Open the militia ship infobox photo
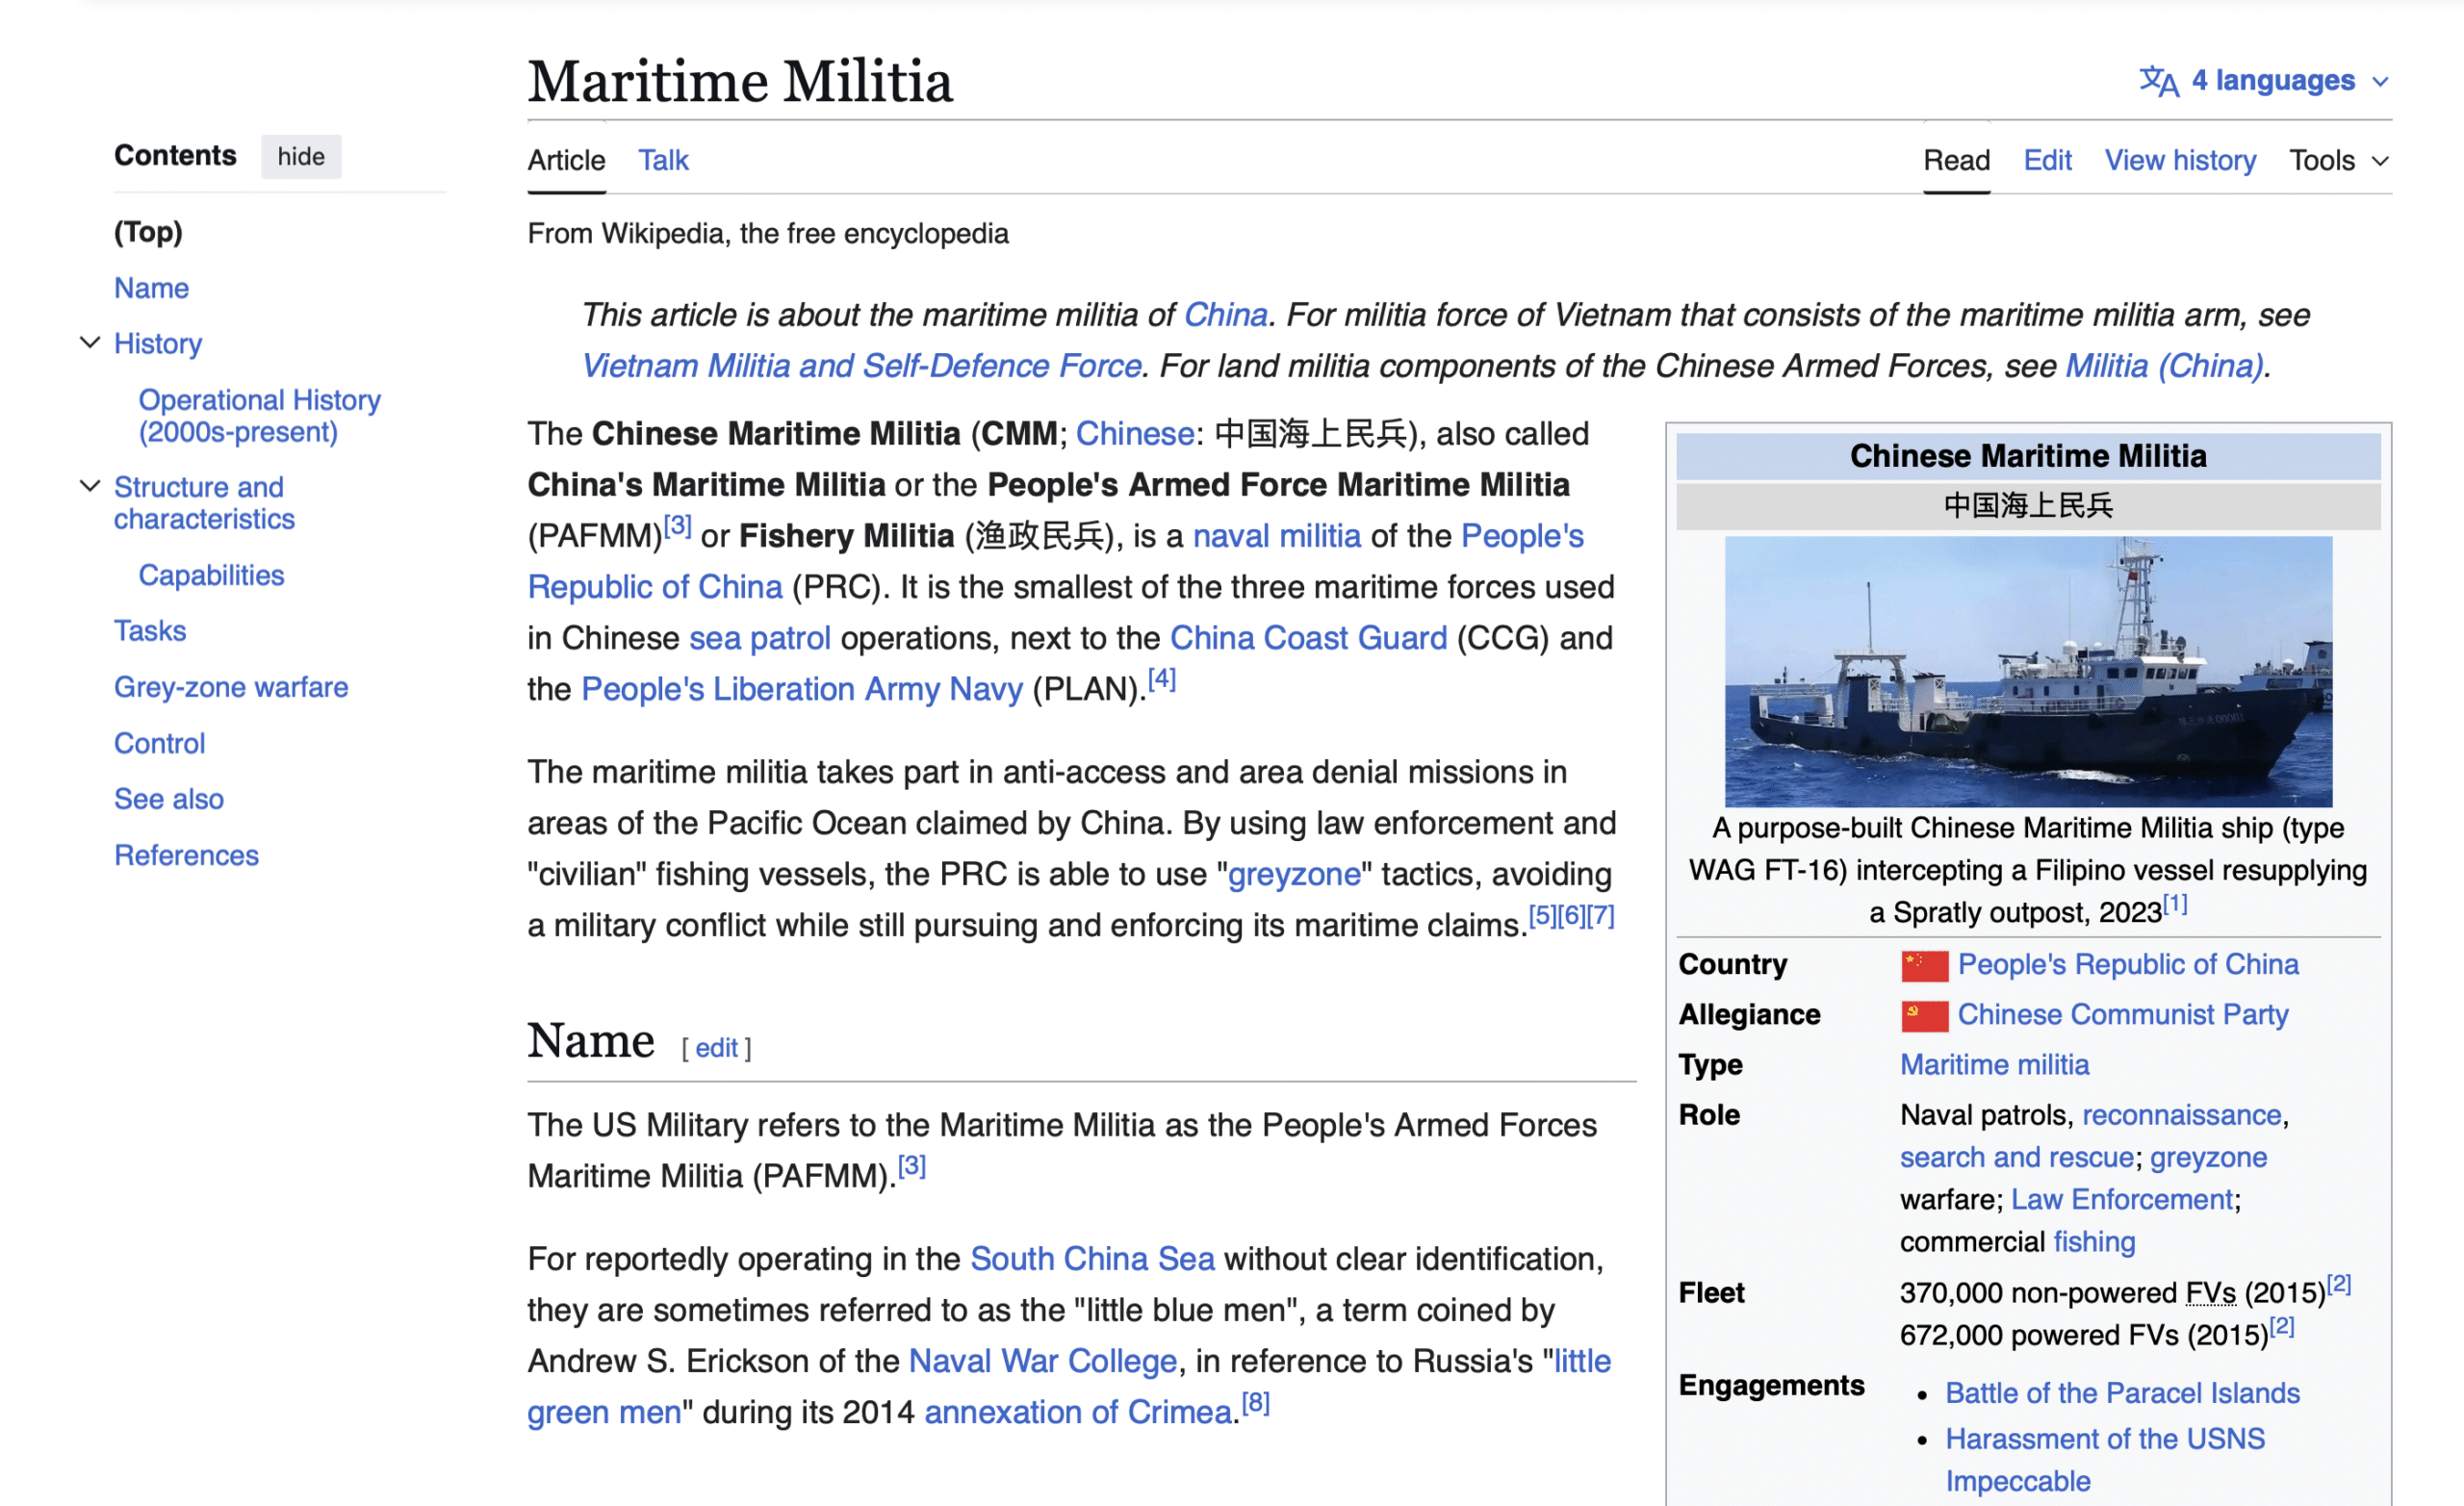The image size is (2464, 1506). tap(2028, 671)
